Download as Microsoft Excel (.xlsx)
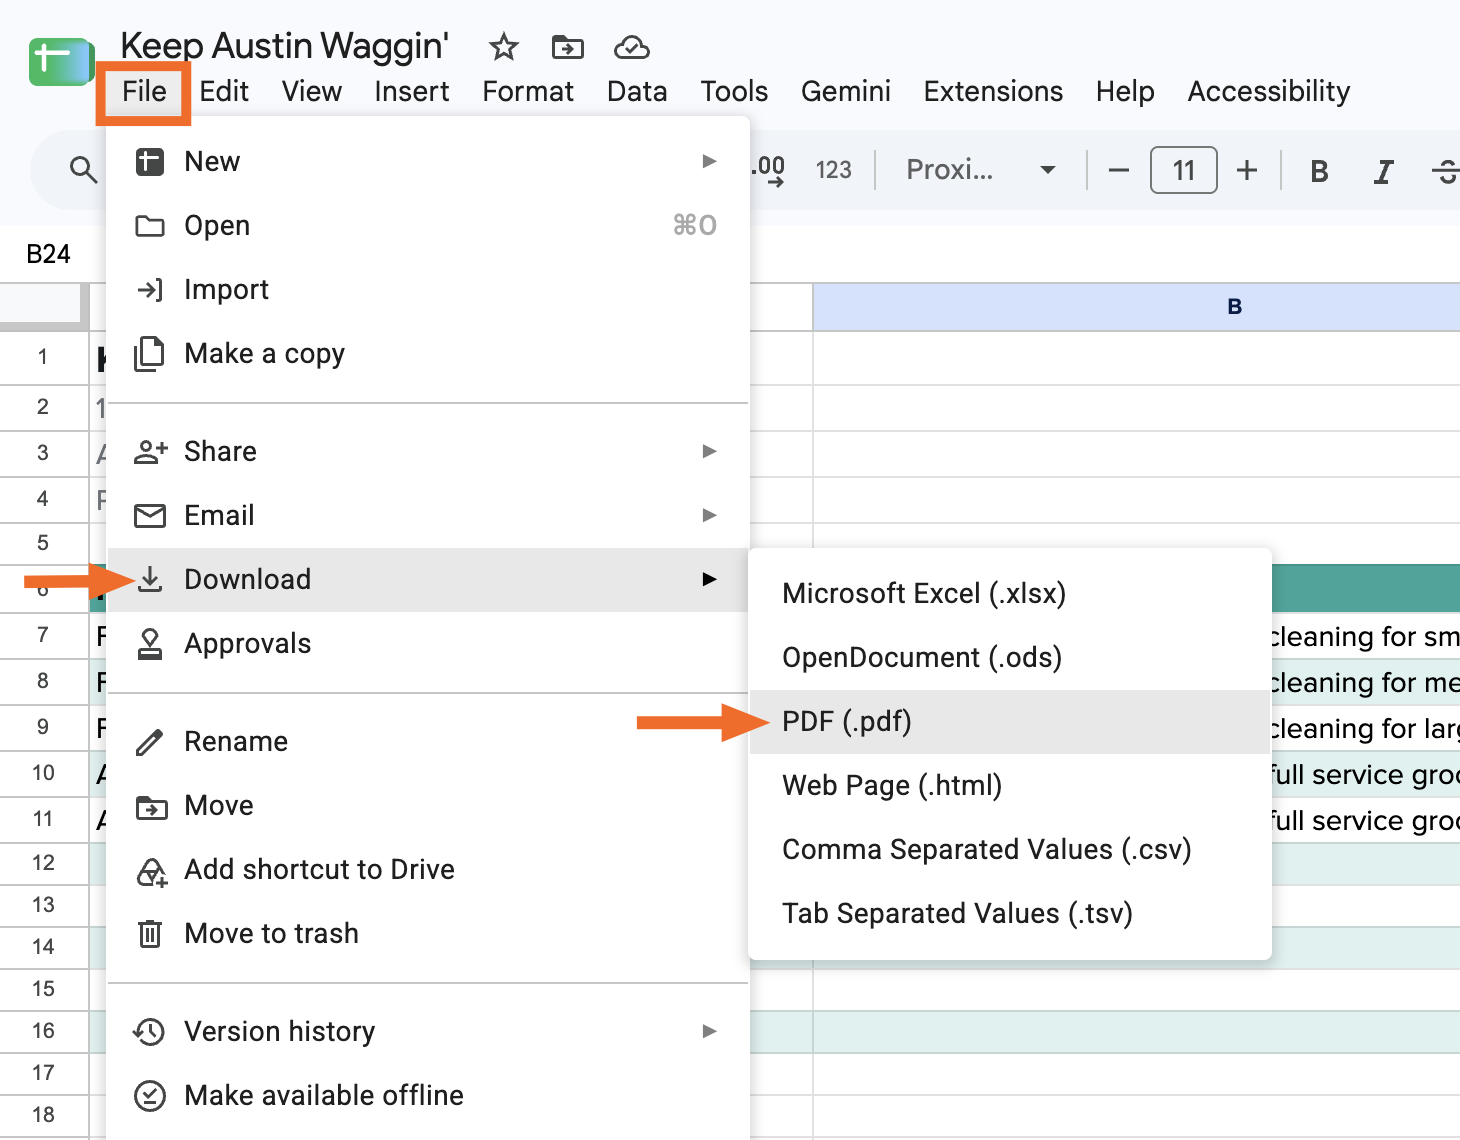 (1010, 594)
